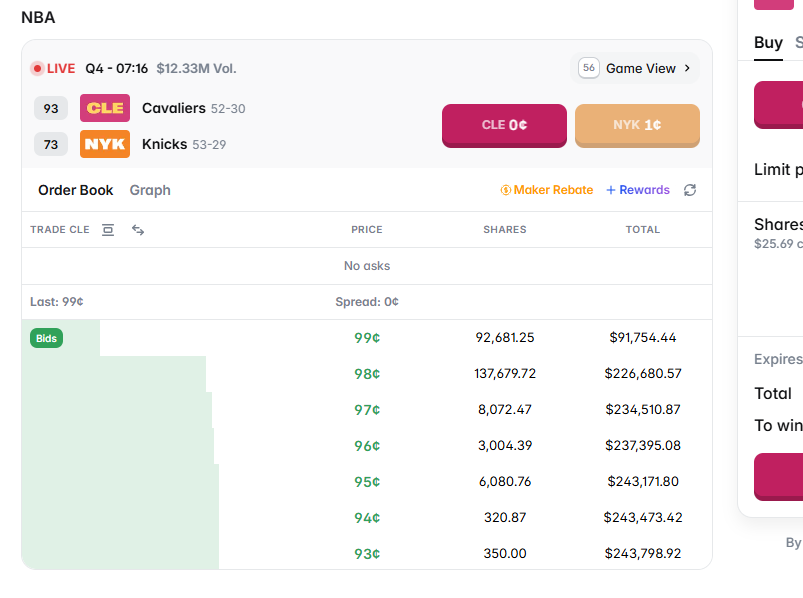Click the CLE 0¢ buy button
The height and width of the screenshot is (598, 803).
(x=504, y=125)
